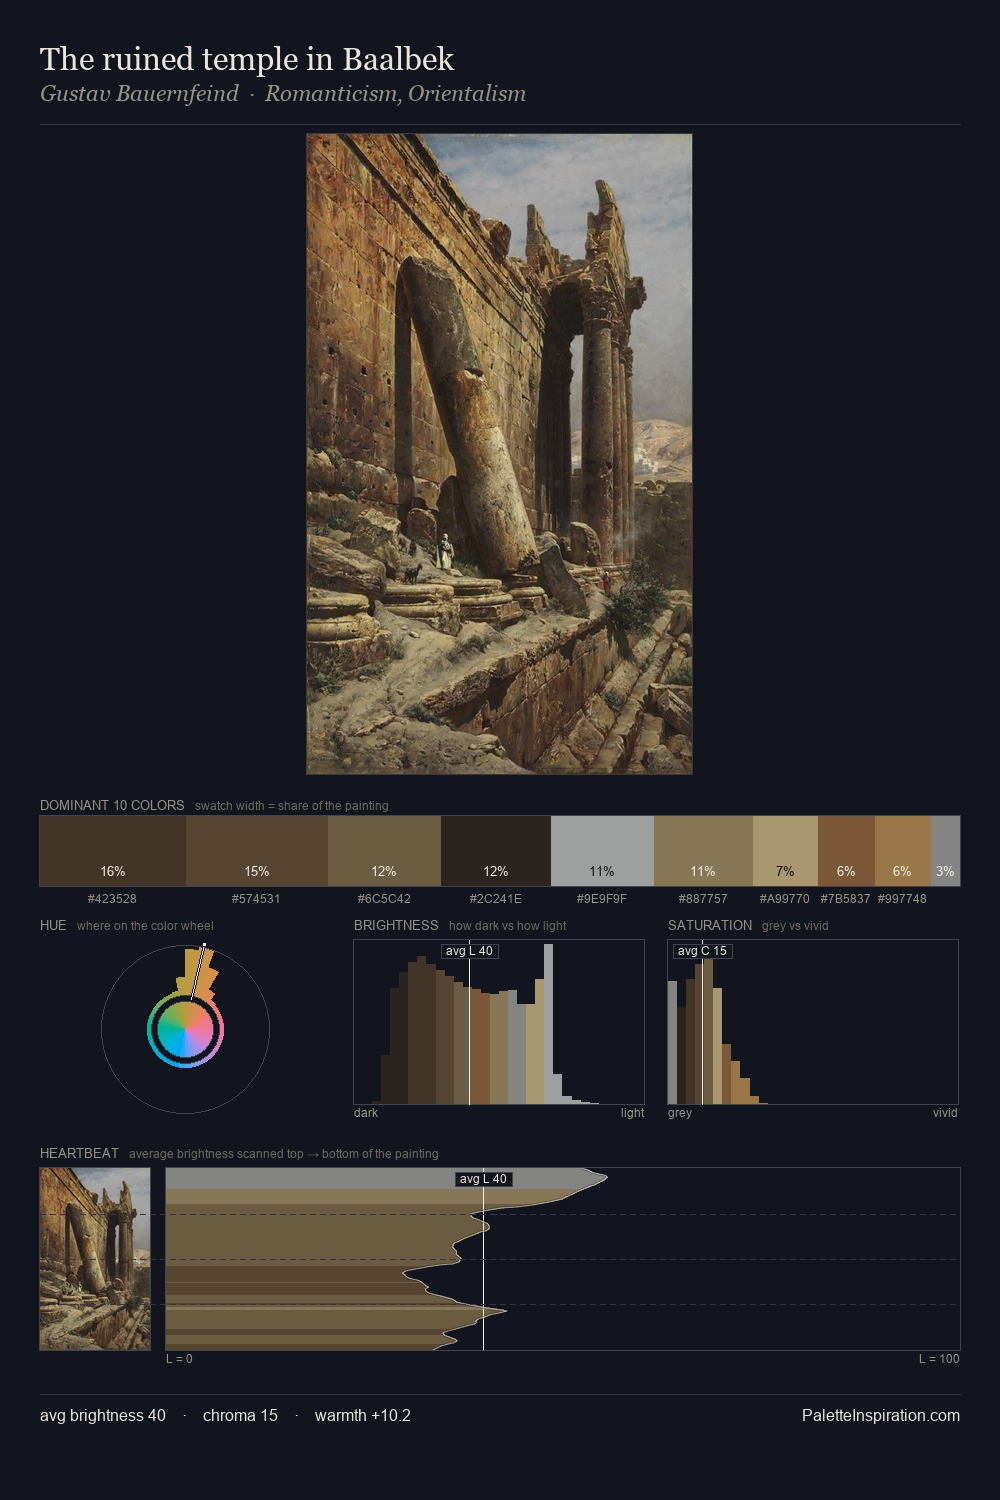The width and height of the screenshot is (1000, 1500).
Task: Select the #887757 swatch at 11%
Action: 703,851
